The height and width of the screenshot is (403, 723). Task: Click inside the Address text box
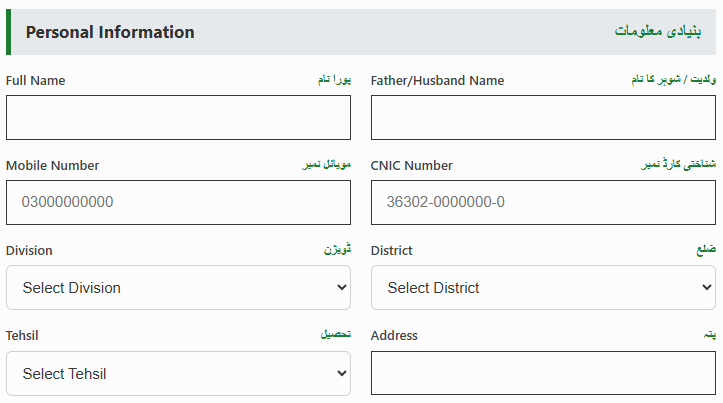coord(543,374)
